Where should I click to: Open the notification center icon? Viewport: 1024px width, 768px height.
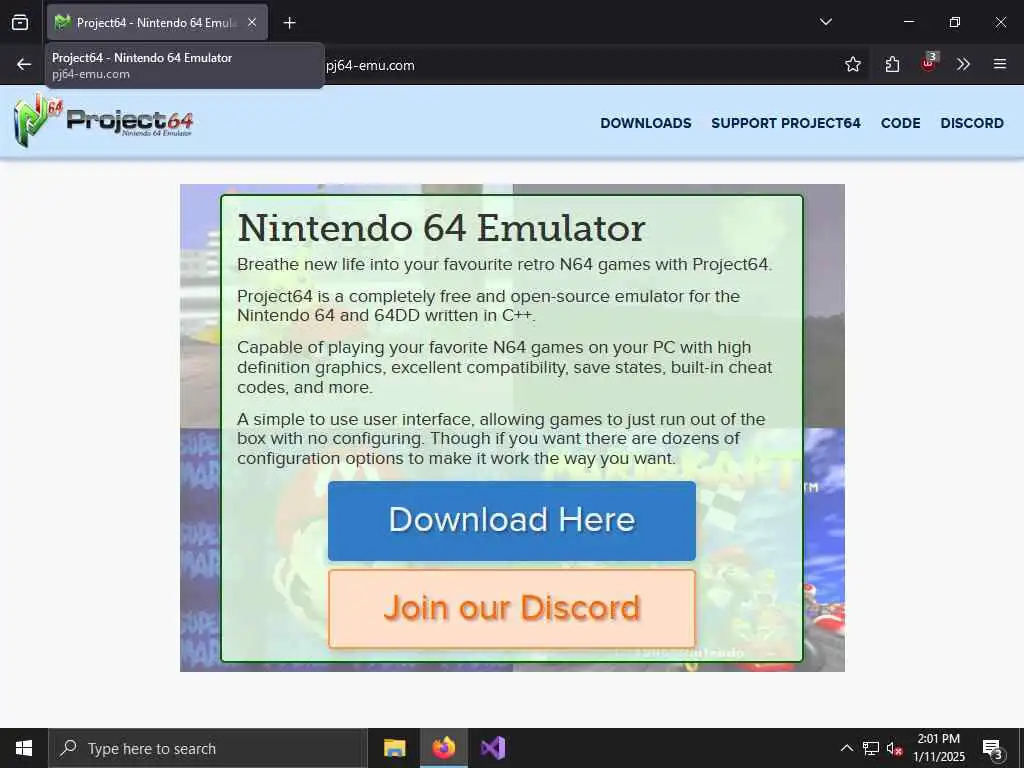[x=993, y=749]
